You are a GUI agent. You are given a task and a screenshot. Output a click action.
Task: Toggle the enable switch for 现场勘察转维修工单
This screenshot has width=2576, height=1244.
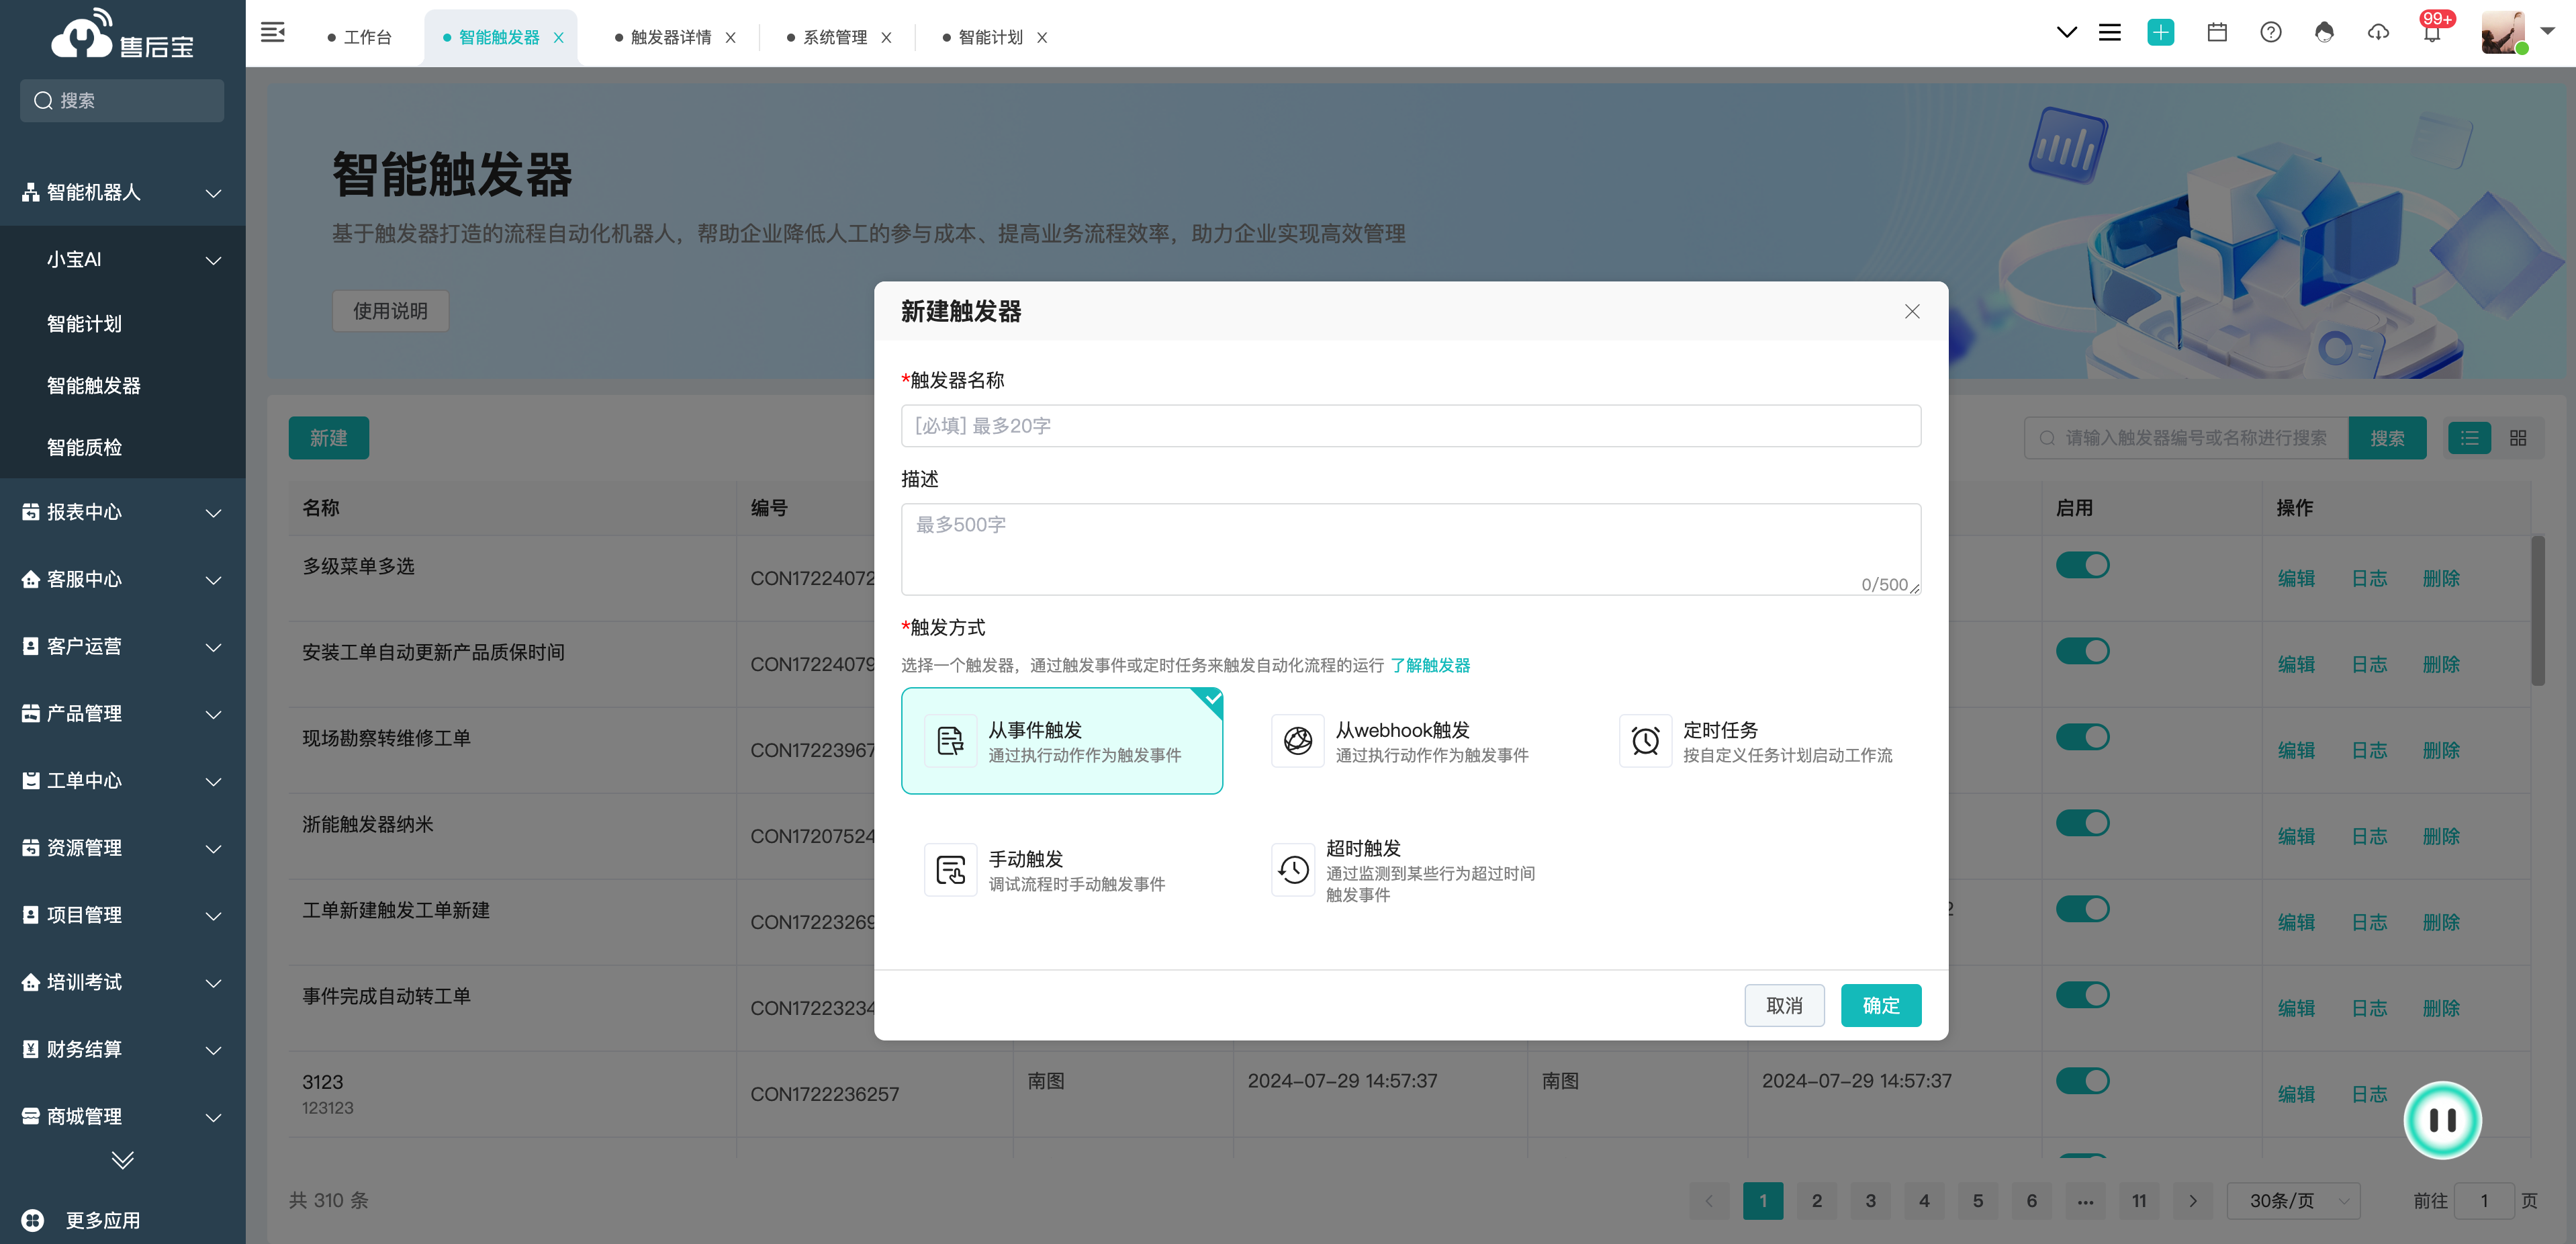tap(2082, 737)
